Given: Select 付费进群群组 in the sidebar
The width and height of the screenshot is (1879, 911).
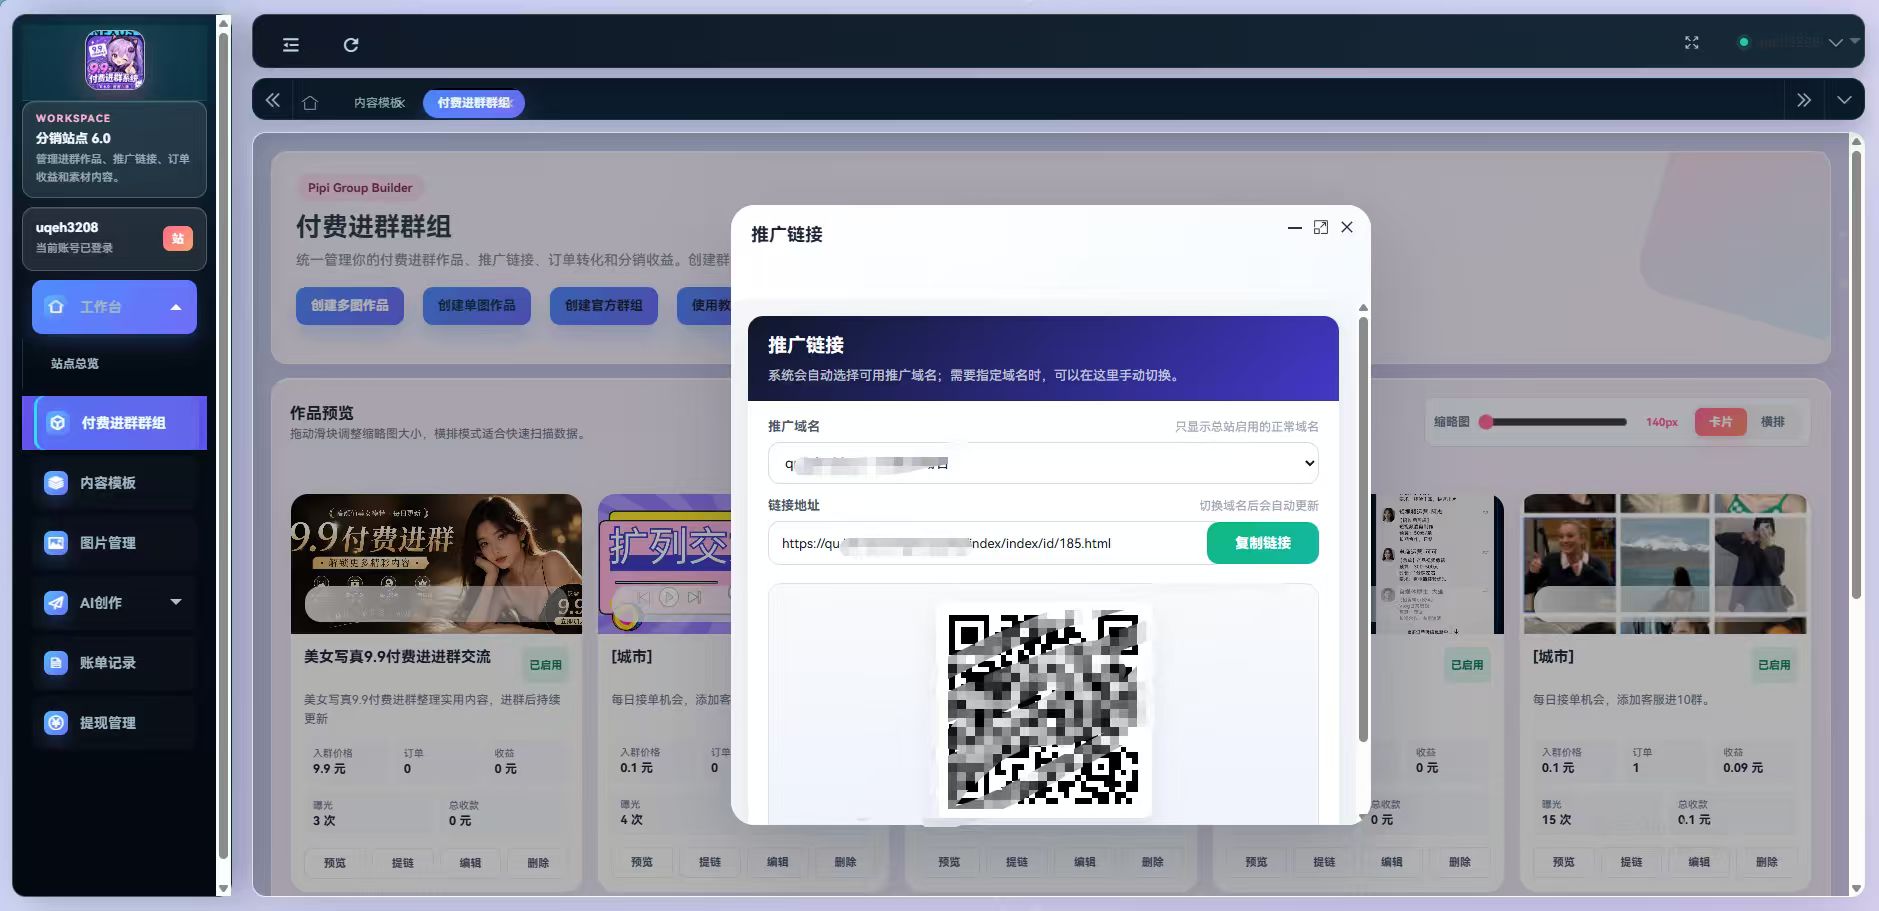Looking at the screenshot, I should [114, 422].
